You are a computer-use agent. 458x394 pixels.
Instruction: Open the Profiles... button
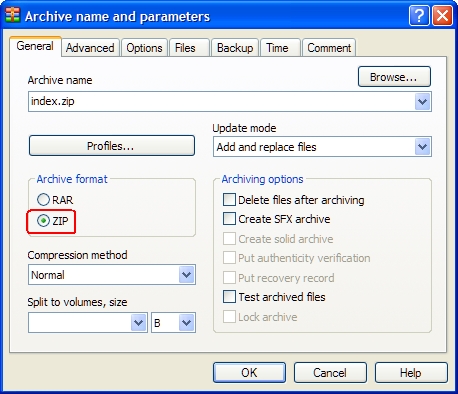tap(112, 146)
